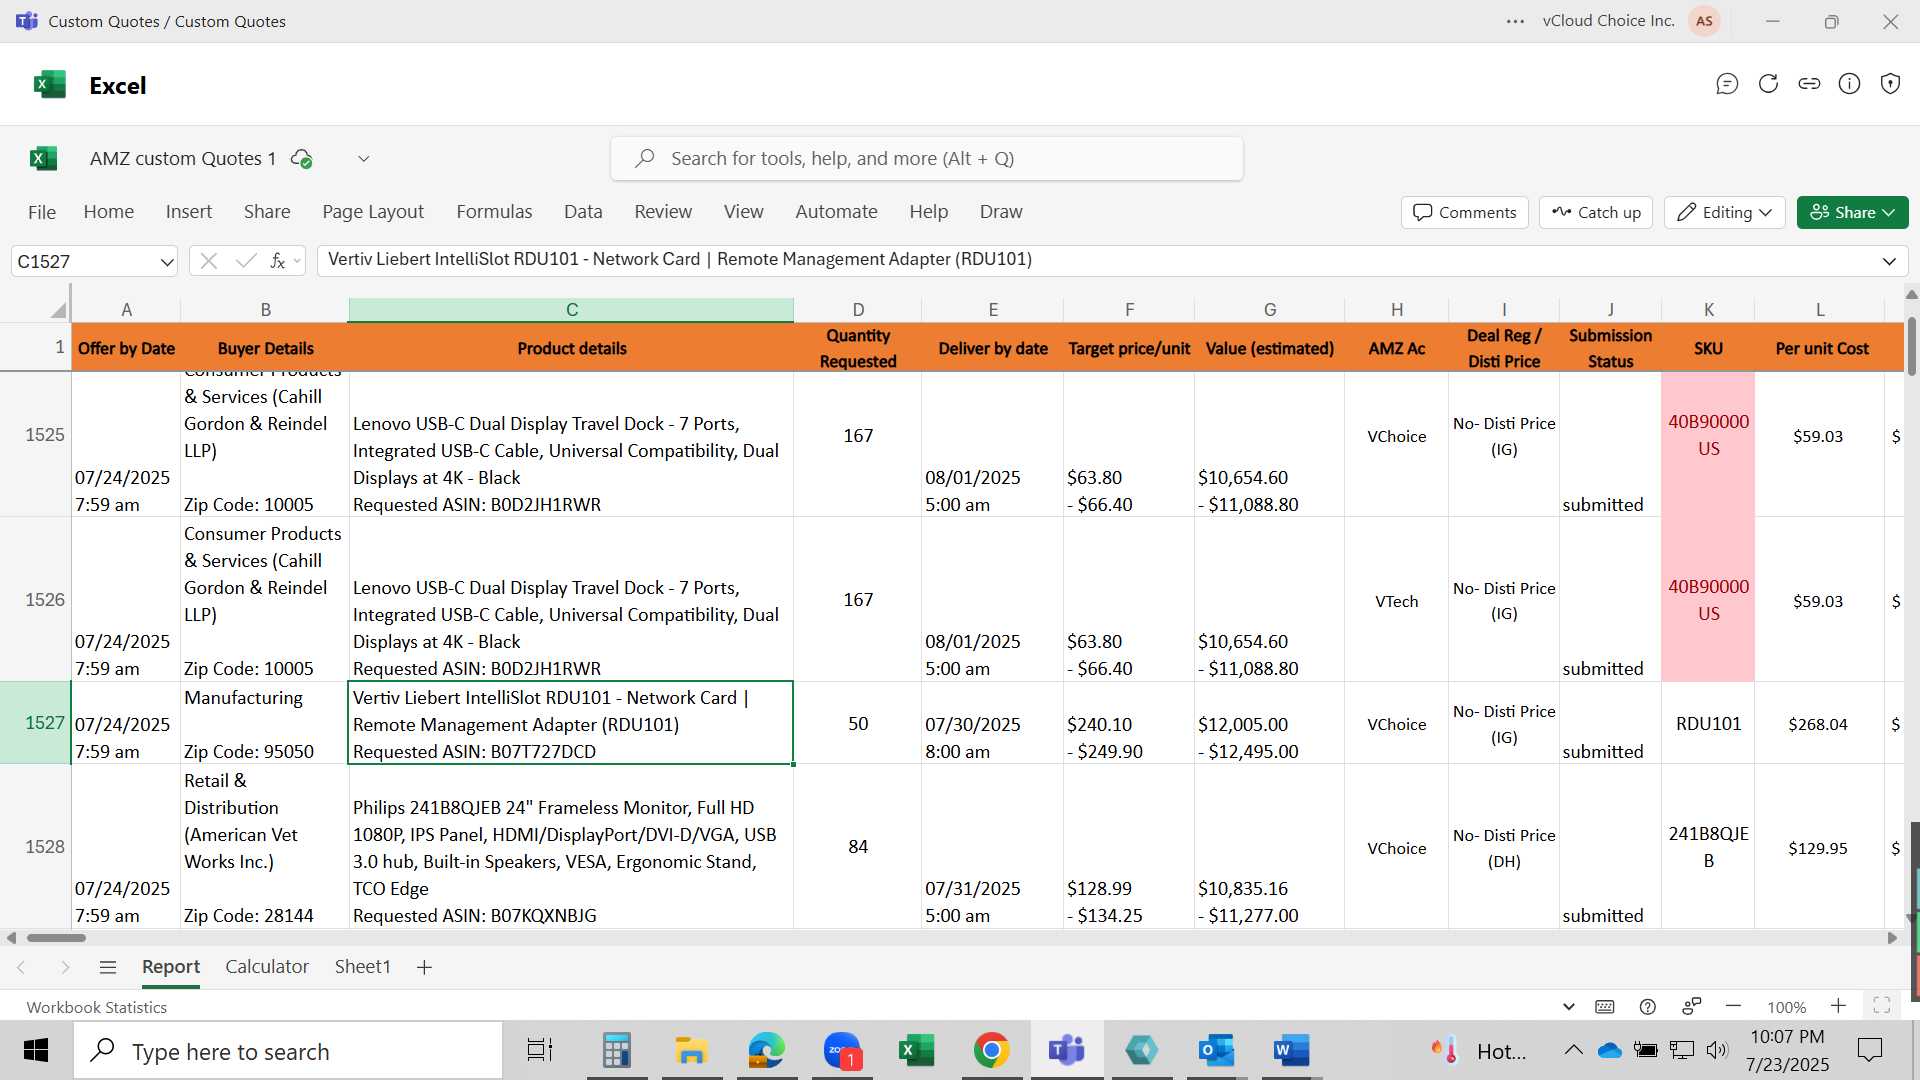Click the AMZ custom Quotes 1 filename
This screenshot has width=1920, height=1080.
[183, 159]
